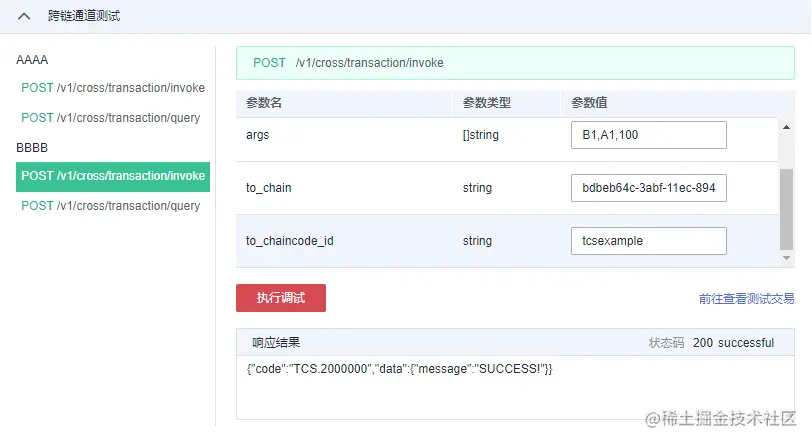
Task: Click the POST endpoint banner at top
Action: click(515, 63)
